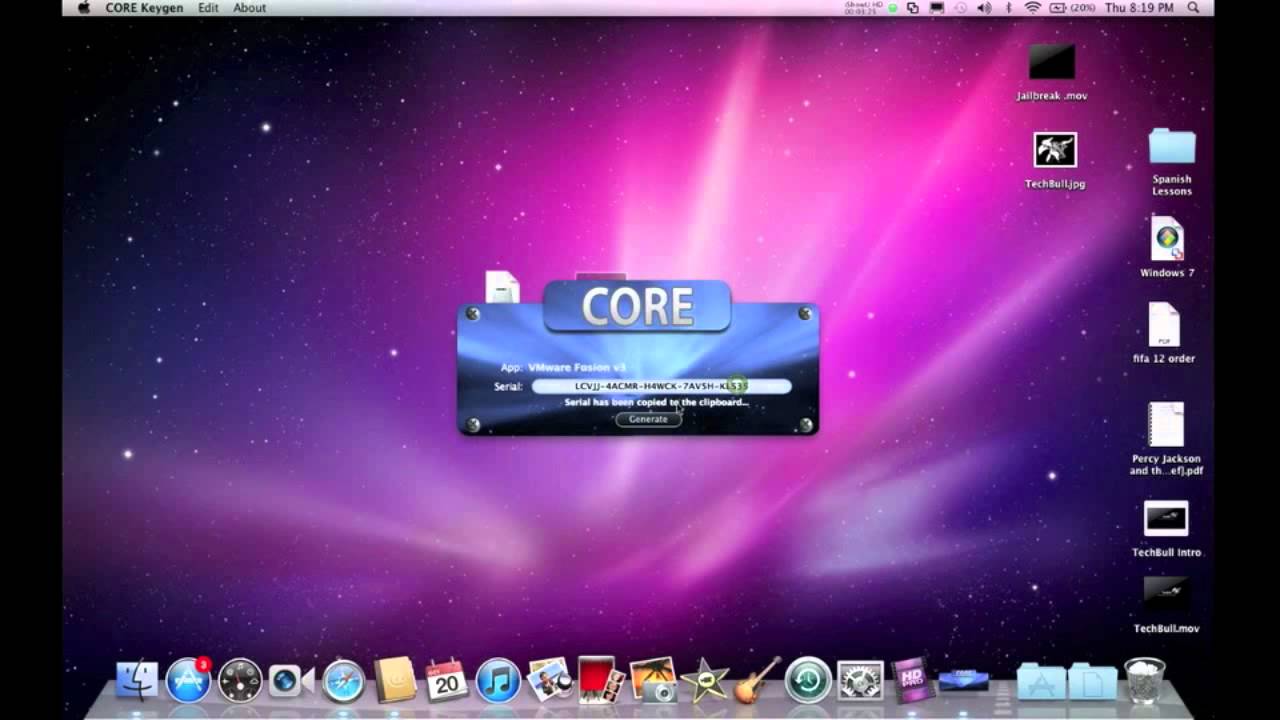
Task: Click the serial number field
Action: 661,386
